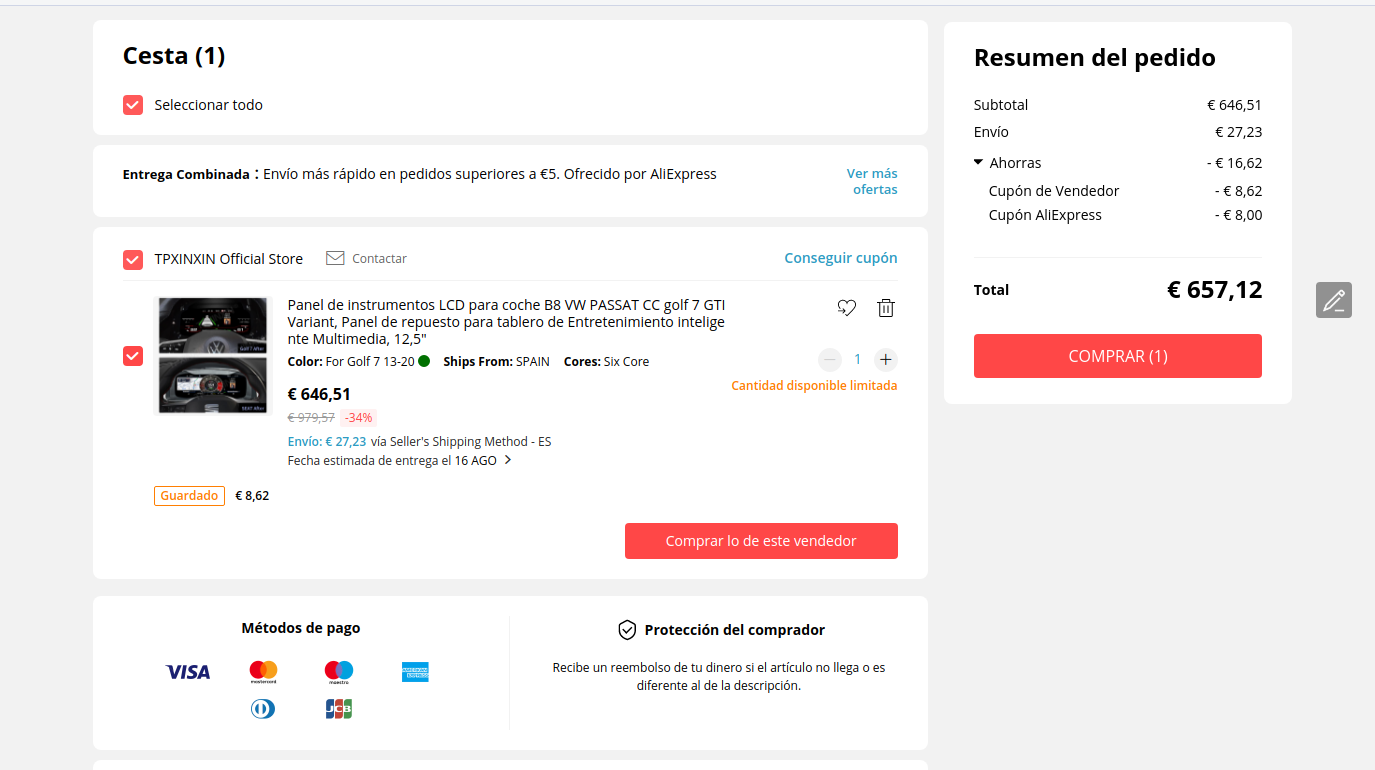Increase quantity with the plus button
This screenshot has width=1375, height=770.
pyautogui.click(x=885, y=360)
